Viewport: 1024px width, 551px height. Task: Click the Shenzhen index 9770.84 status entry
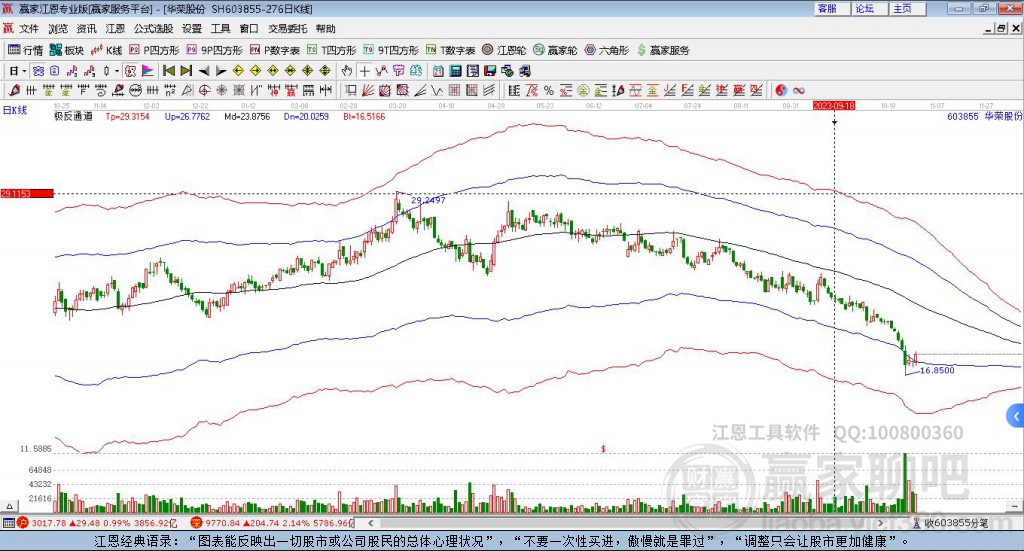coord(271,523)
